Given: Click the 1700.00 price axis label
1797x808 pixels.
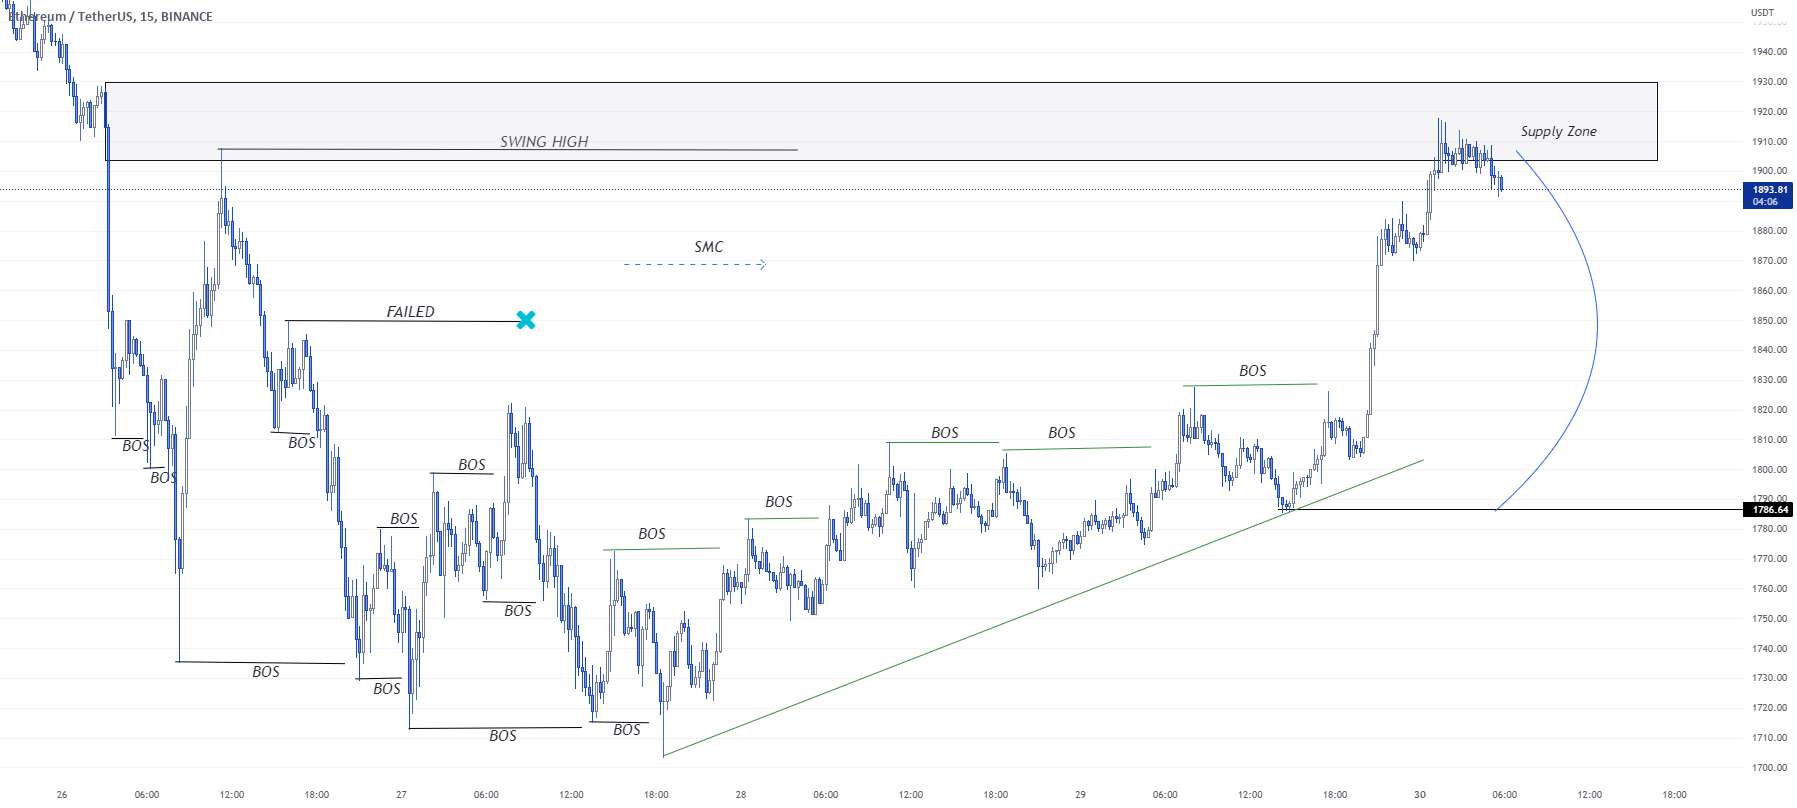Looking at the screenshot, I should 1769,768.
